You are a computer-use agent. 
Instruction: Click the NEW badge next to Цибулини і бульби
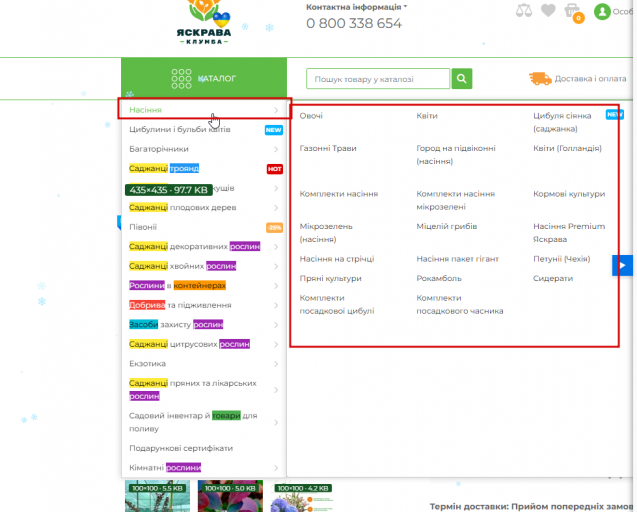click(x=273, y=130)
